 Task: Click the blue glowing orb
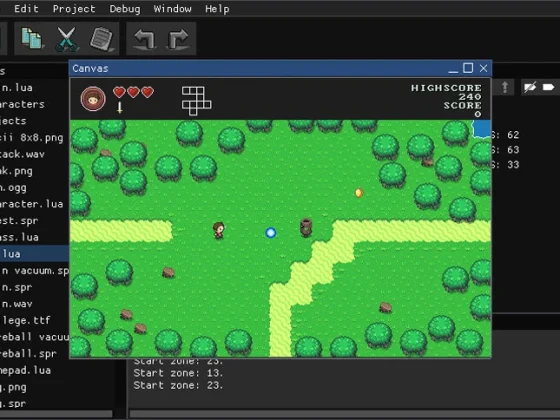(x=271, y=233)
